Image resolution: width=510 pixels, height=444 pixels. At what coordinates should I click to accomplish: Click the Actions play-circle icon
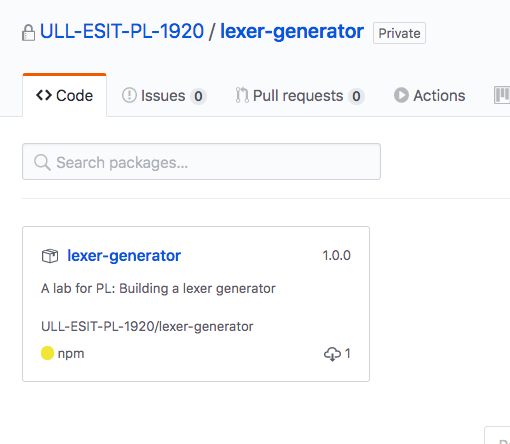coord(401,95)
